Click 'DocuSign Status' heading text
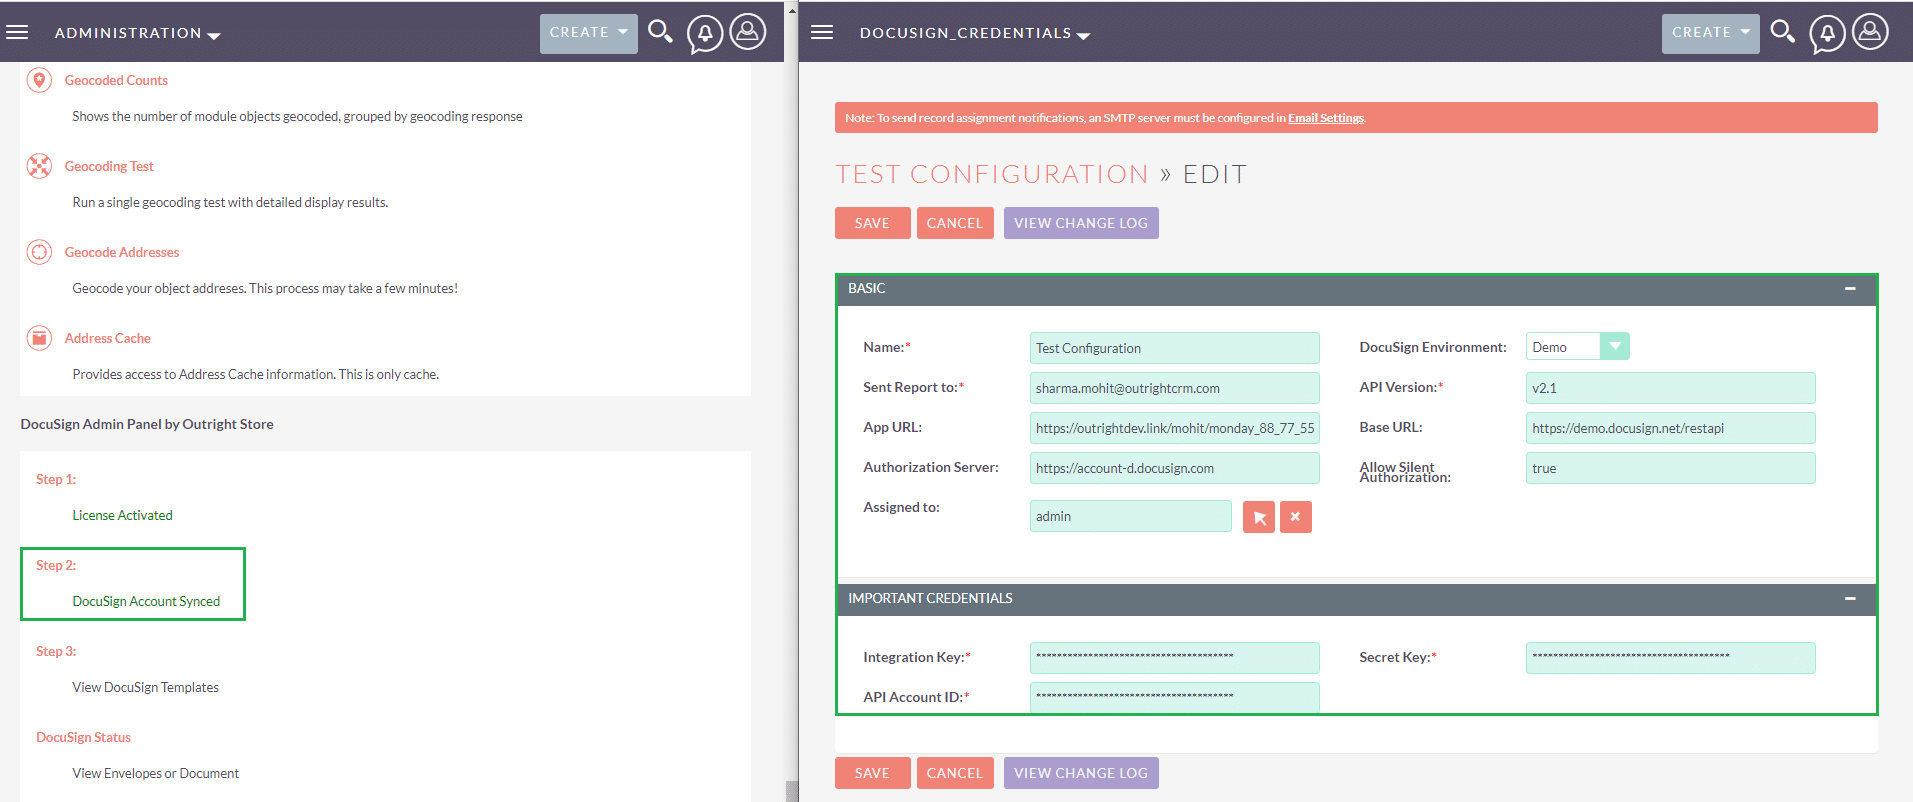This screenshot has width=1913, height=802. (83, 737)
